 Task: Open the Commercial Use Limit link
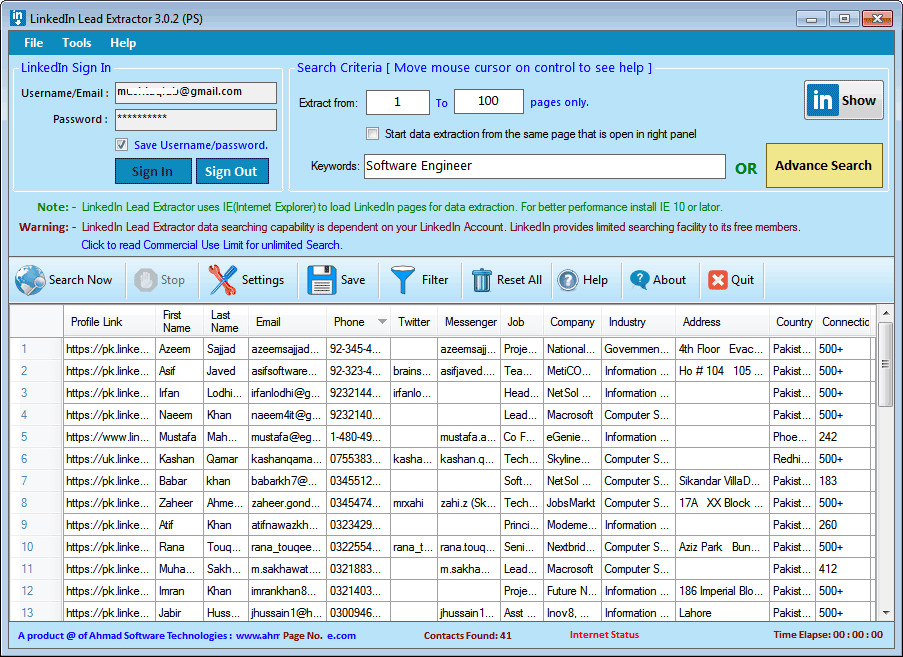pyautogui.click(x=212, y=245)
